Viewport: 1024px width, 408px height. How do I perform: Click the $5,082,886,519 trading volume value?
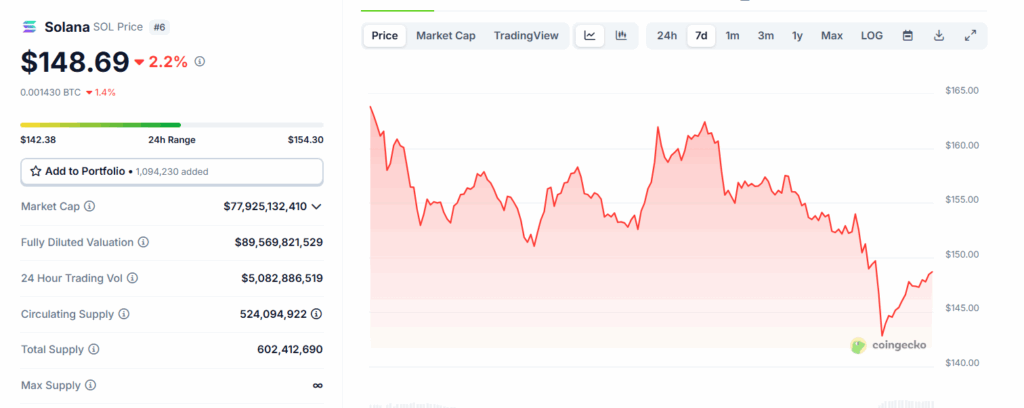click(282, 278)
